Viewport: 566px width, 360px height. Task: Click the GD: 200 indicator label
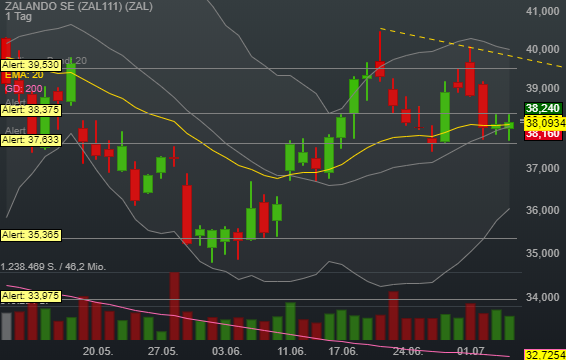tap(24, 89)
